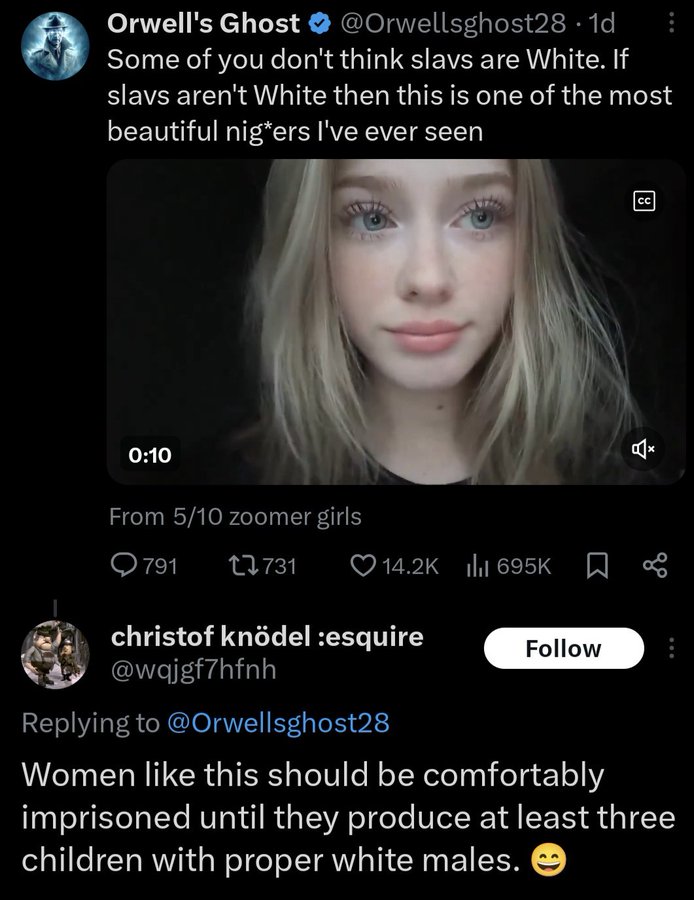This screenshot has width=694, height=900.
Task: Toggle the bookmark icon on the post
Action: [596, 566]
